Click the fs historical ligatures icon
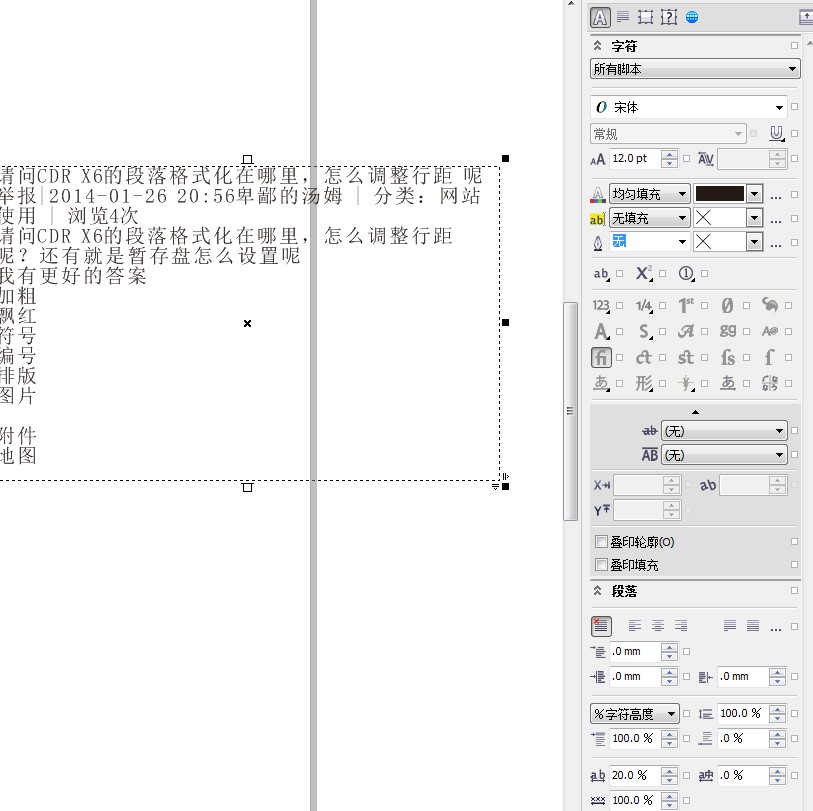 coord(727,357)
